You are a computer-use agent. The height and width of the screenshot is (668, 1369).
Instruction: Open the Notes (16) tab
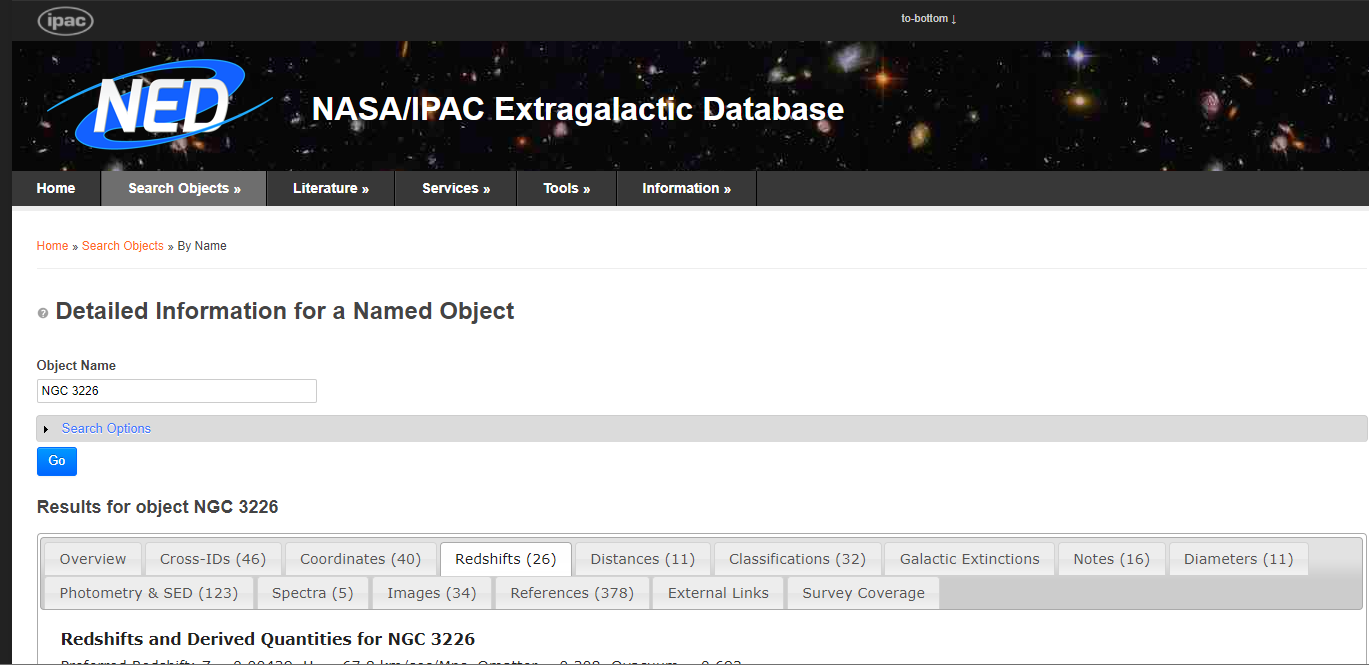(1112, 559)
